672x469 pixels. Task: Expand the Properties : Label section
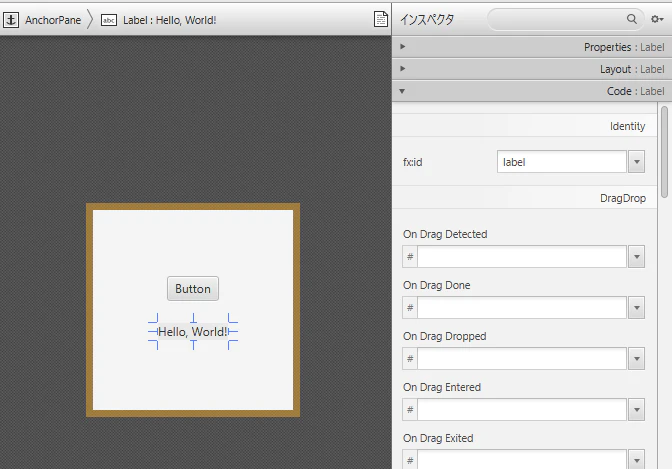click(x=531, y=47)
